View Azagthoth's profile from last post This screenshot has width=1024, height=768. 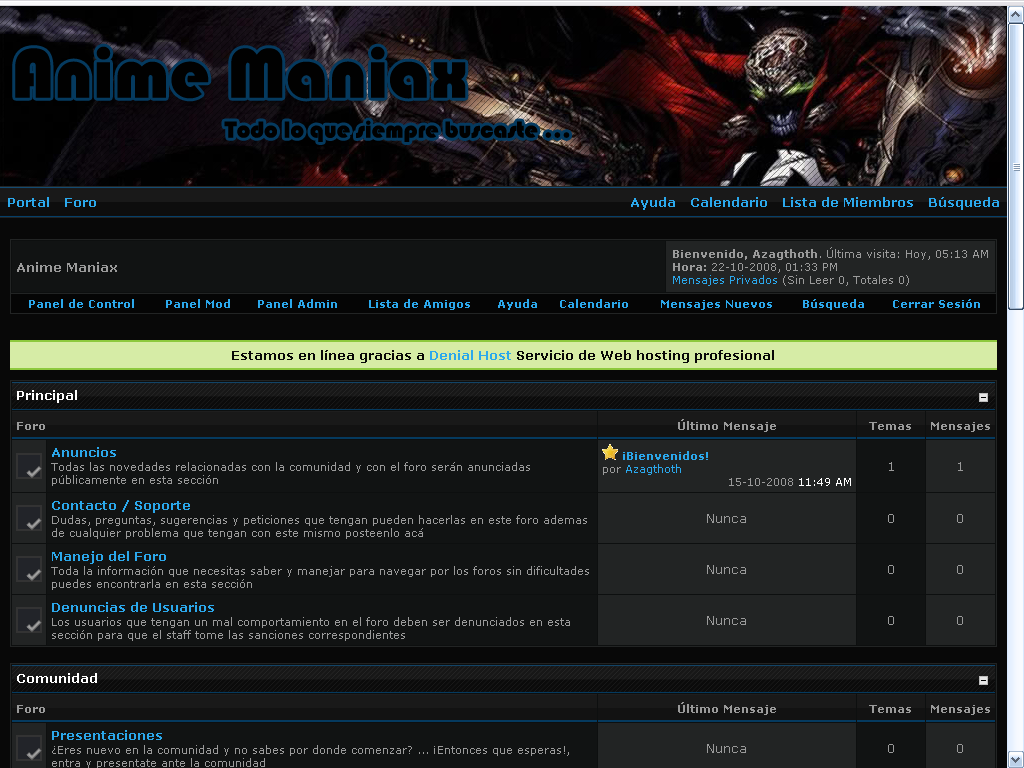(653, 469)
